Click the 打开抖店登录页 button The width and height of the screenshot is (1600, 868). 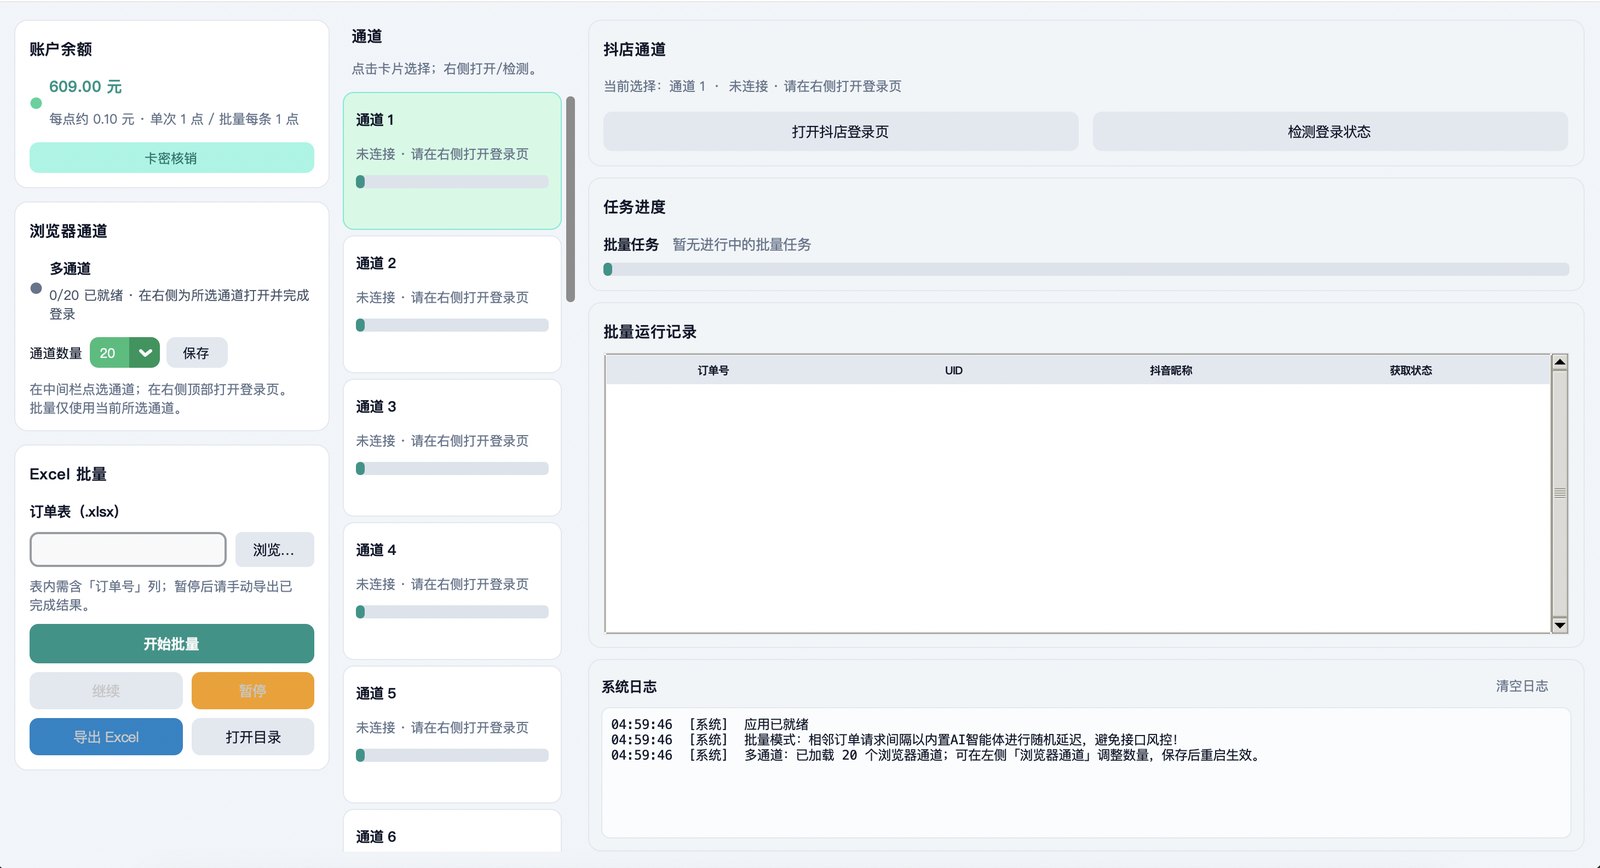(x=840, y=132)
